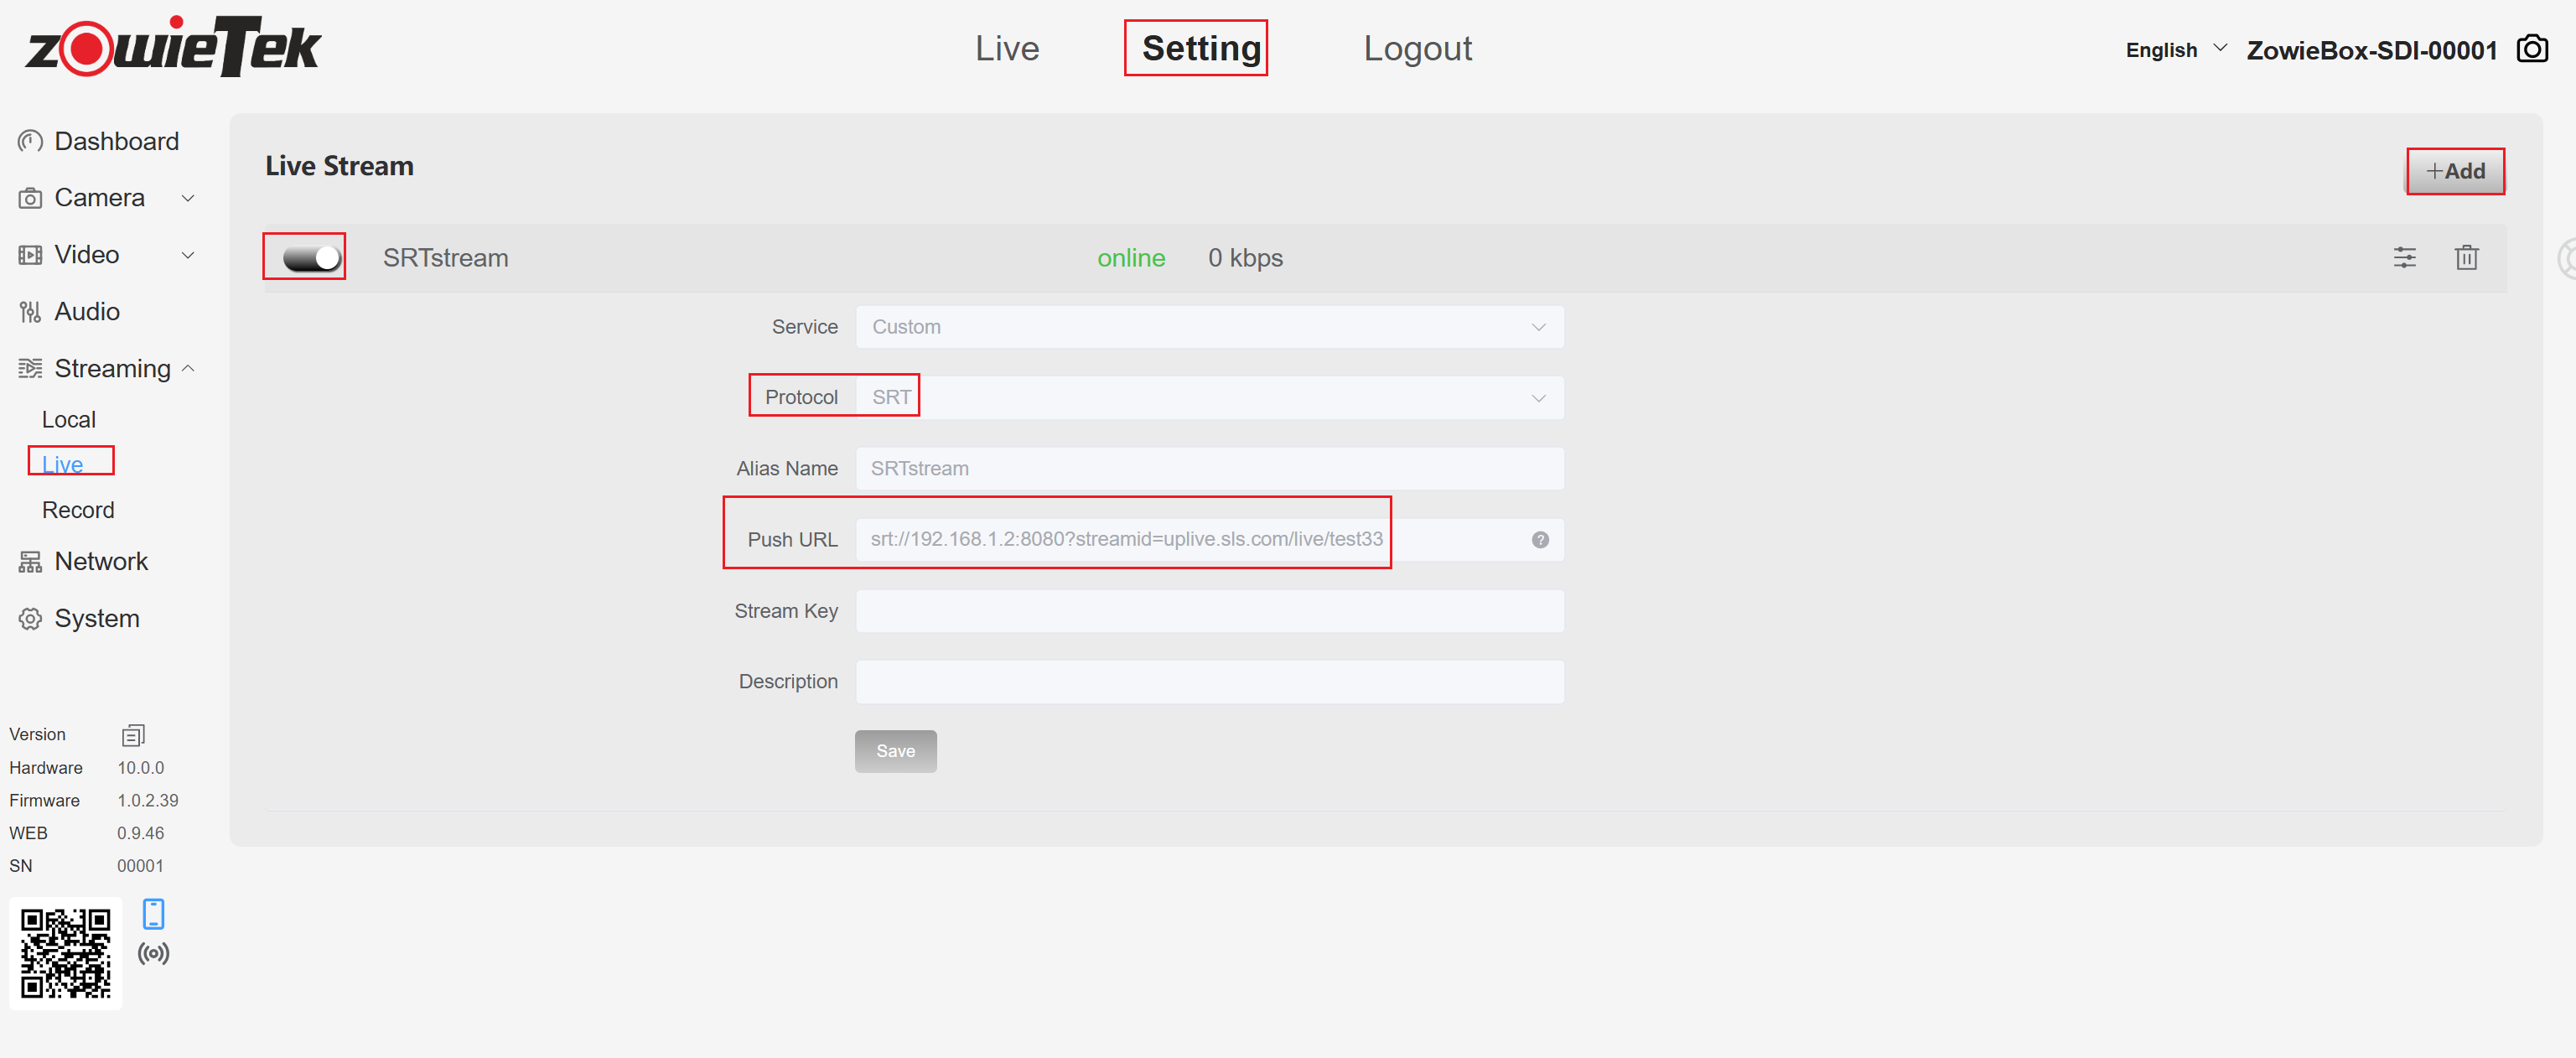Open the English language selector
Viewport: 2576px width, 1058px height.
[2175, 50]
